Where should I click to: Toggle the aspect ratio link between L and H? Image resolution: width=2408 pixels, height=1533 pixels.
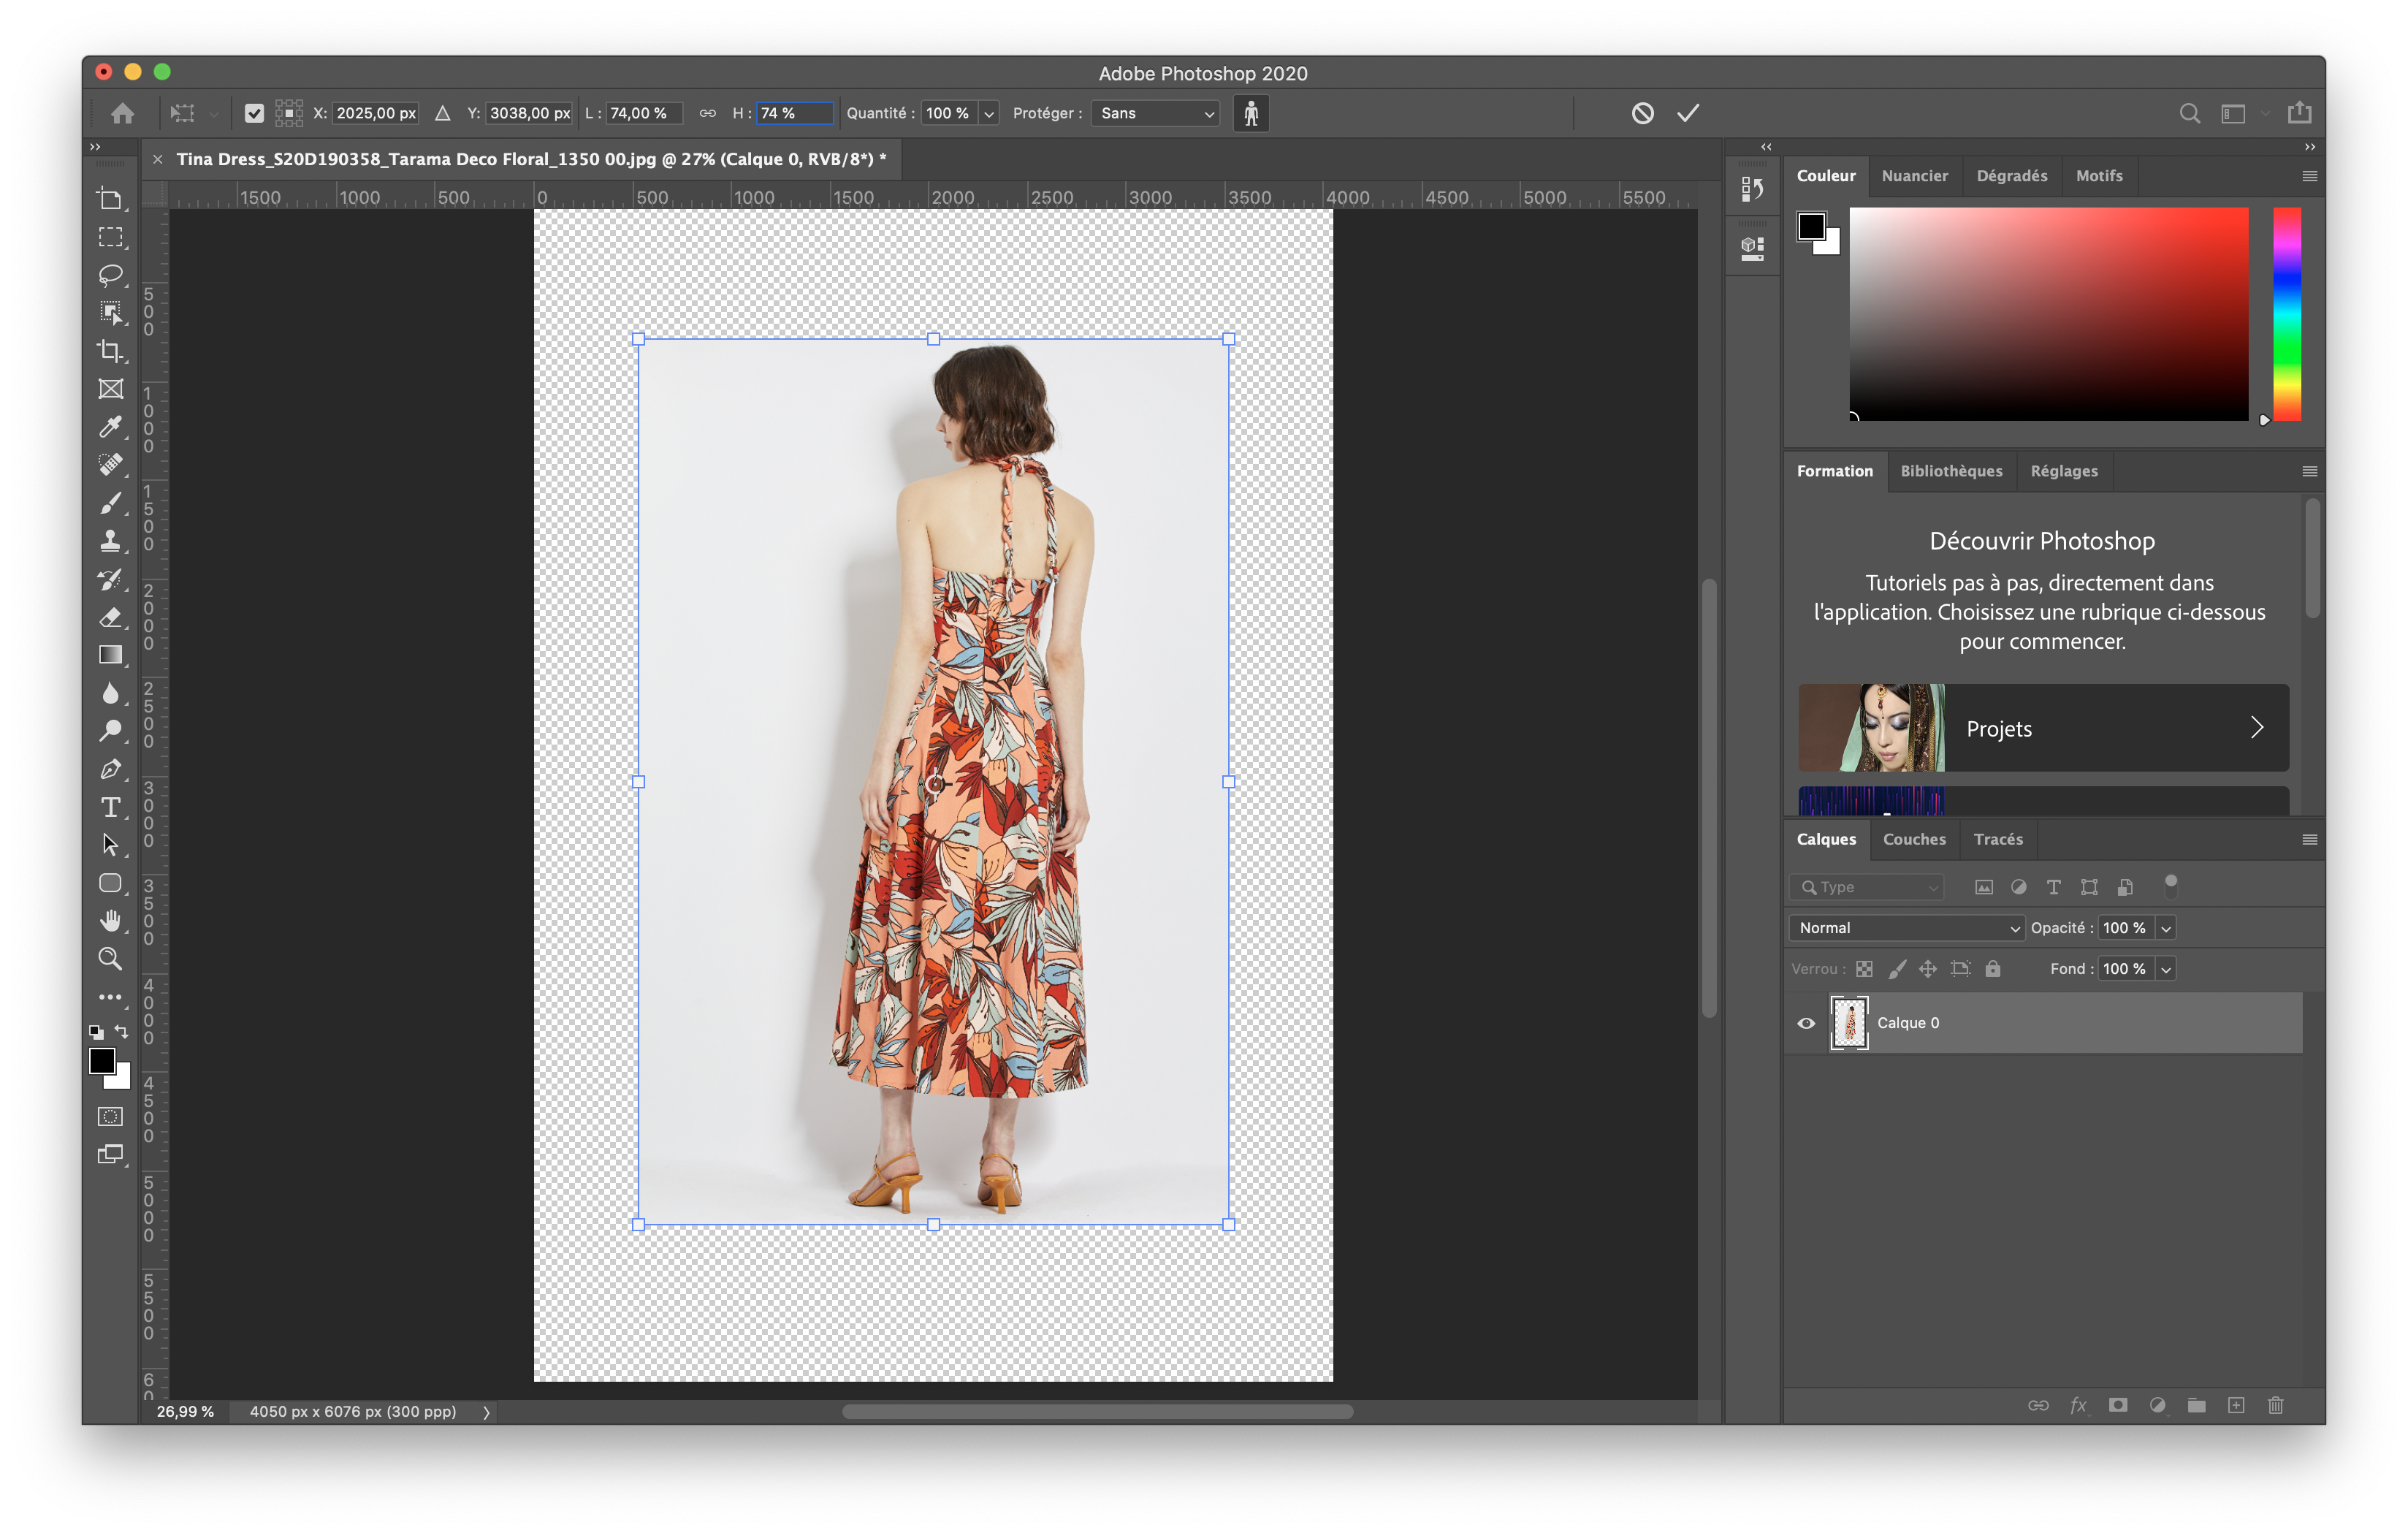[x=707, y=113]
